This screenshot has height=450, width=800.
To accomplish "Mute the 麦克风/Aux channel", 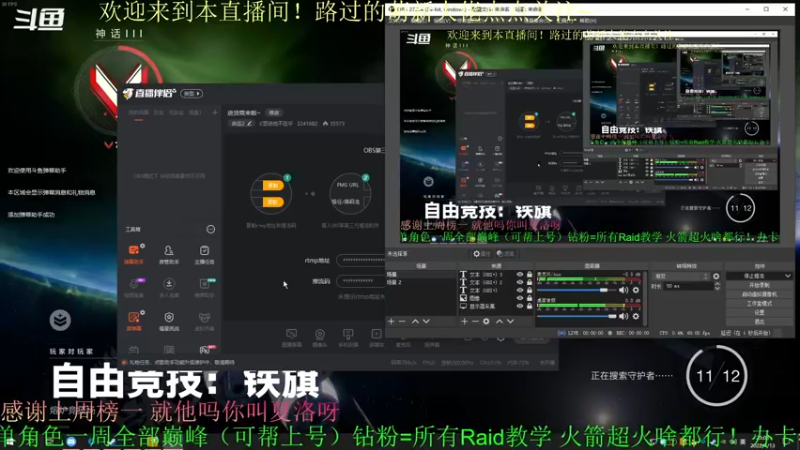I will point(623,290).
